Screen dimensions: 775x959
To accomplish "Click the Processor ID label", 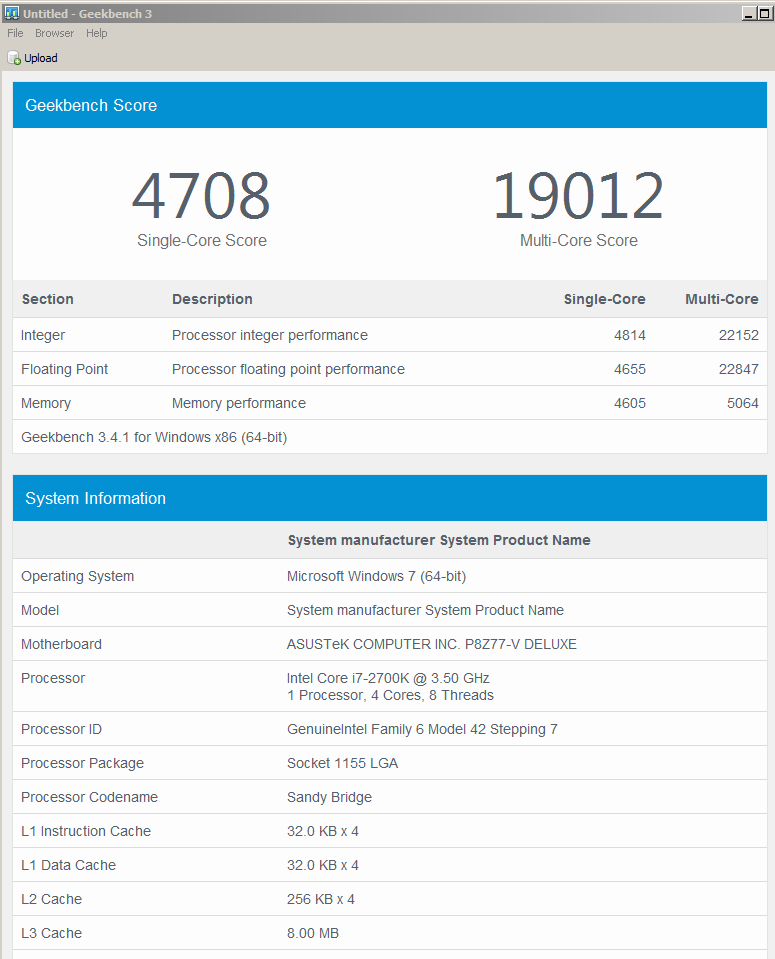I will (x=61, y=729).
